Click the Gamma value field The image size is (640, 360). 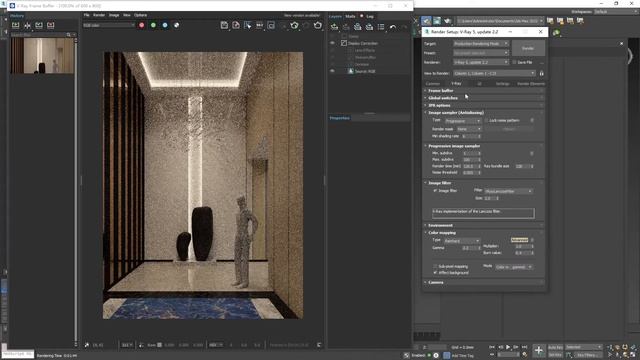click(469, 248)
